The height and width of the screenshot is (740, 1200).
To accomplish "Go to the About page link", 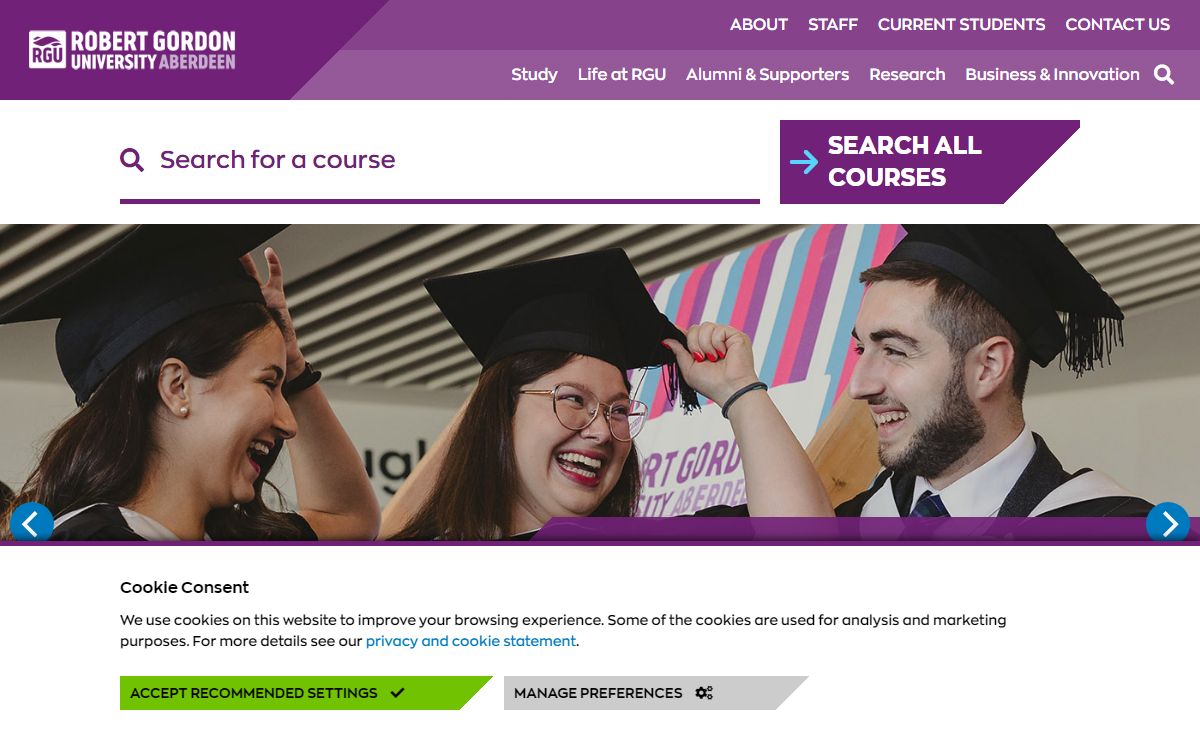I will point(759,25).
